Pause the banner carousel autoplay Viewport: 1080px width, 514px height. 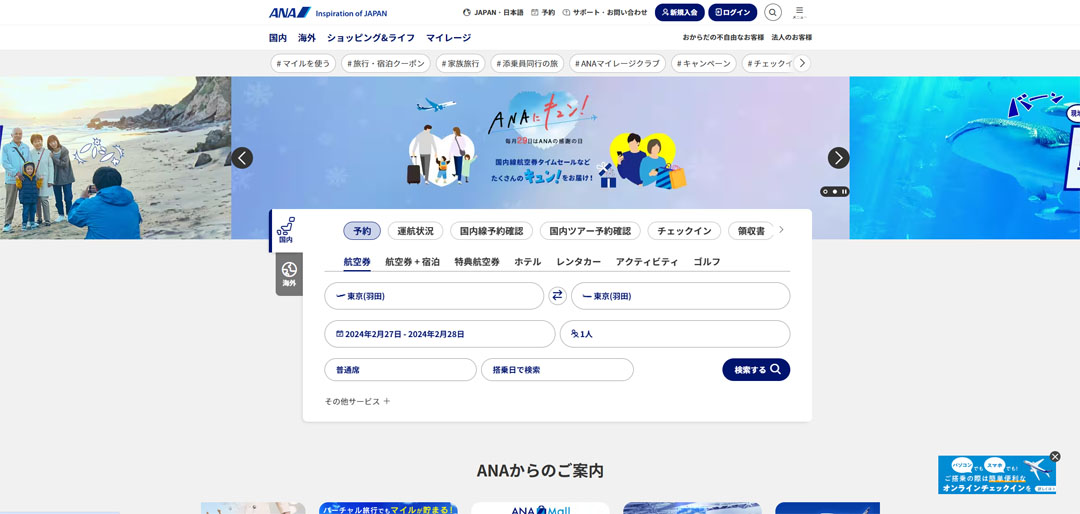(844, 192)
